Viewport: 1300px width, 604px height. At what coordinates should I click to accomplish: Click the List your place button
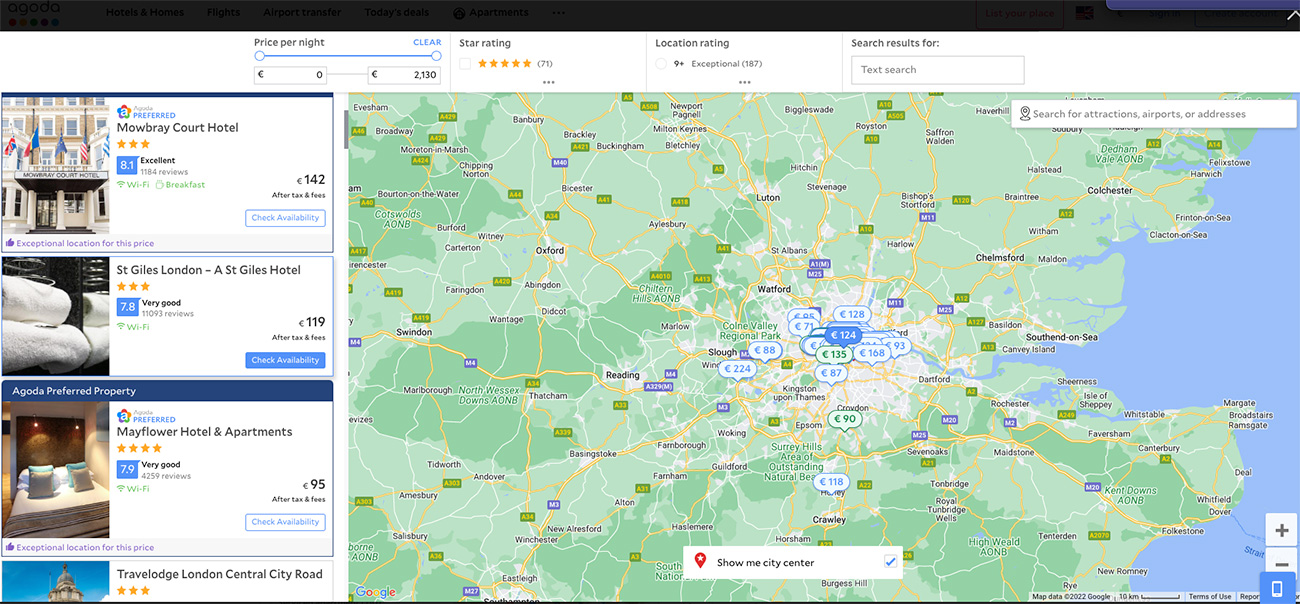[x=1019, y=13]
